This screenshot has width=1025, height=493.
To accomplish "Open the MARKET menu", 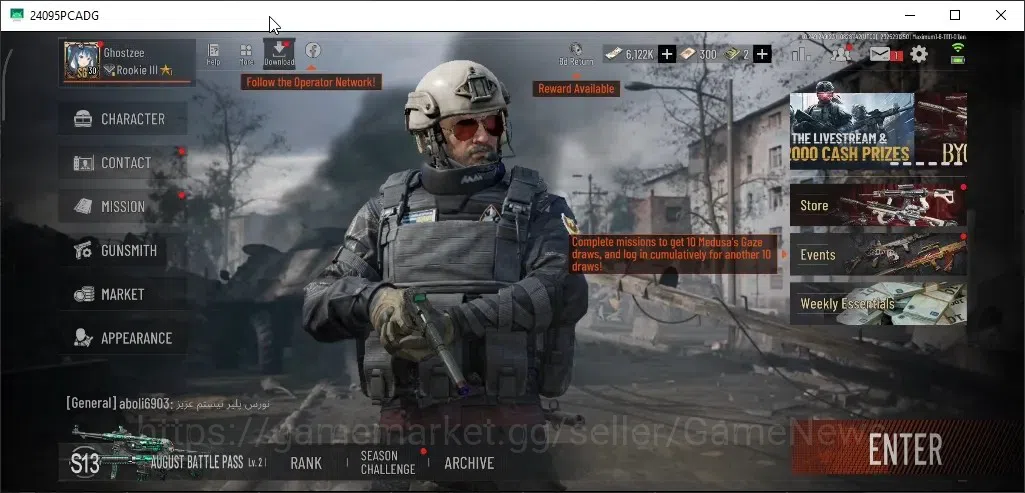I will click(x=123, y=294).
